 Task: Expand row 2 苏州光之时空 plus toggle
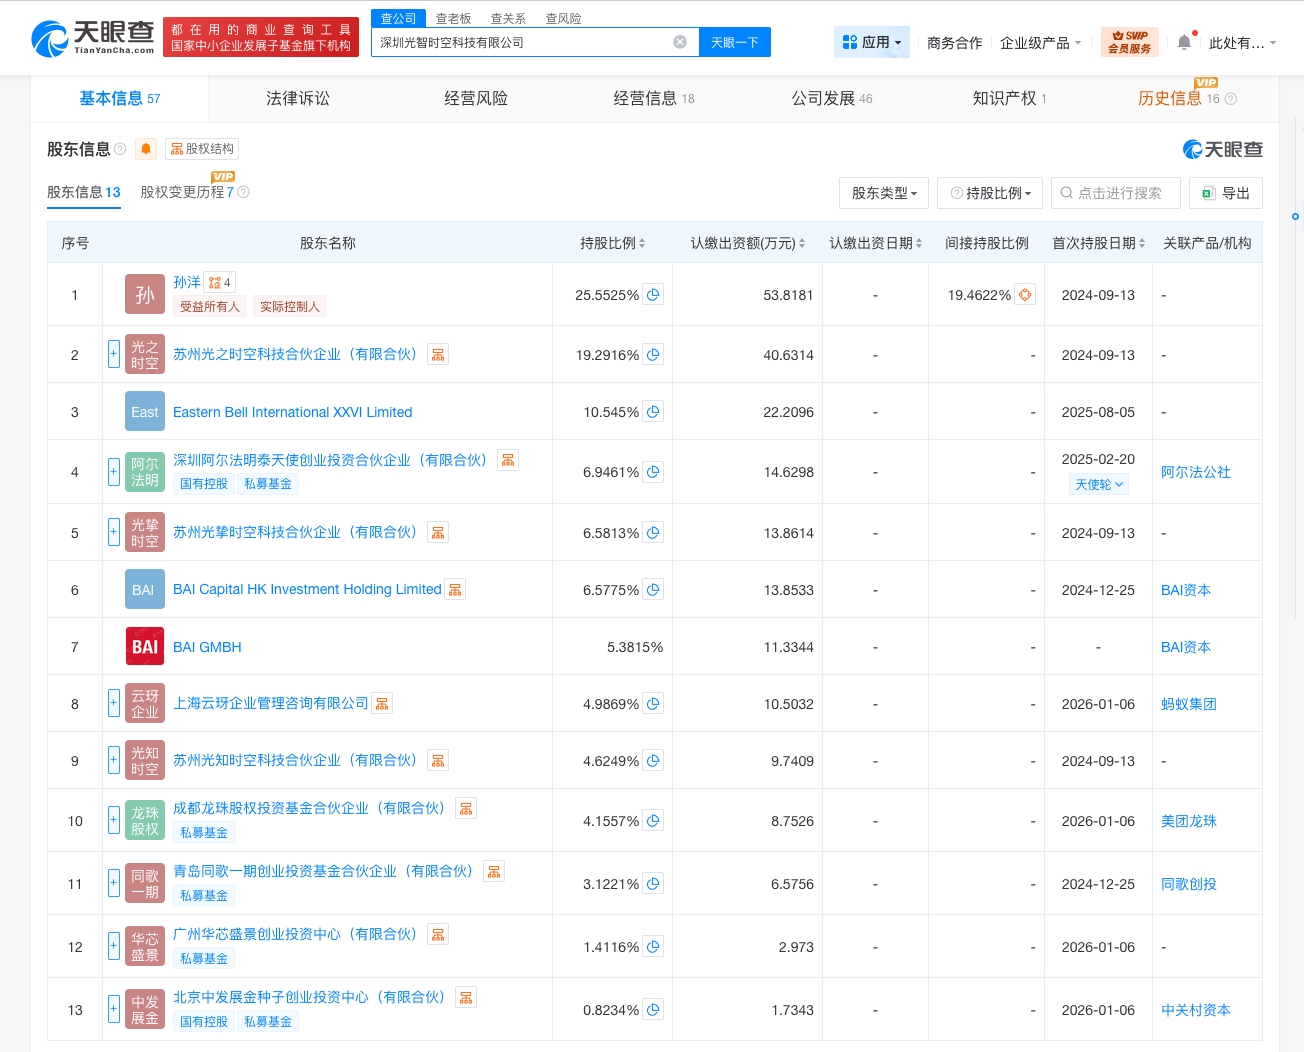click(114, 354)
